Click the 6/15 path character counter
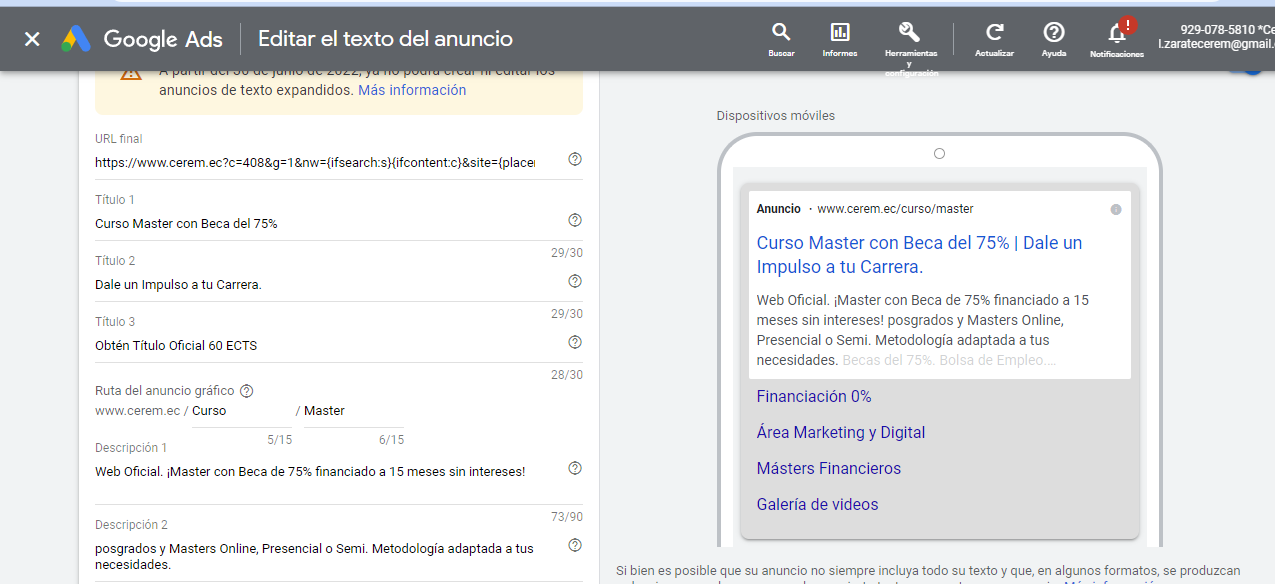Viewport: 1275px width, 584px height. pos(392,440)
